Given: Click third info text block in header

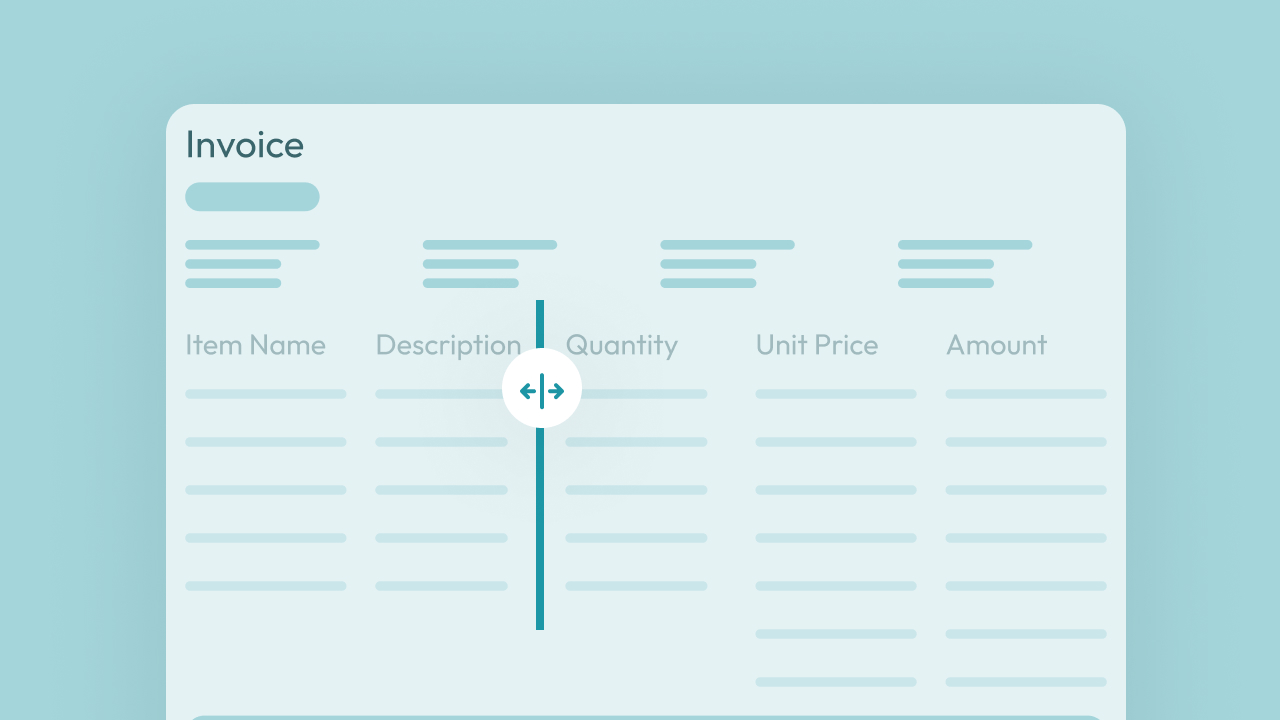Looking at the screenshot, I should point(727,264).
